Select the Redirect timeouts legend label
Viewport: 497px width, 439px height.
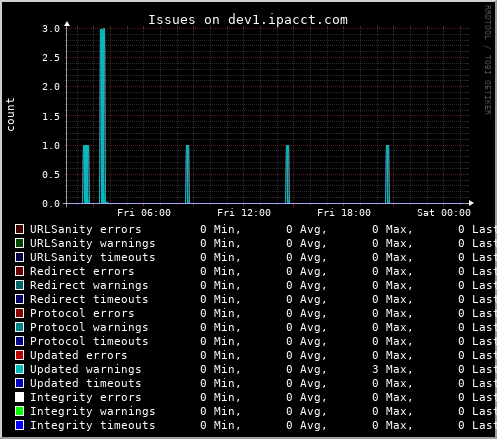pos(89,299)
